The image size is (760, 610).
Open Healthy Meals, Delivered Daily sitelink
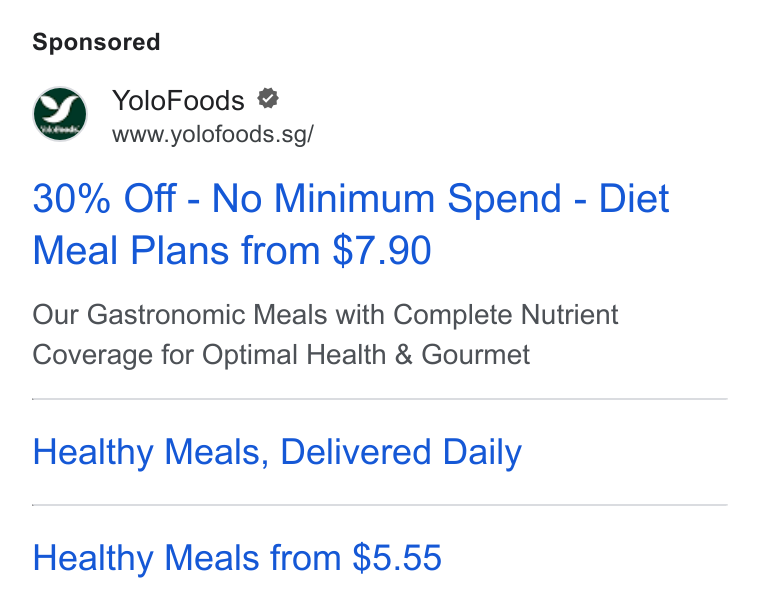tap(277, 452)
